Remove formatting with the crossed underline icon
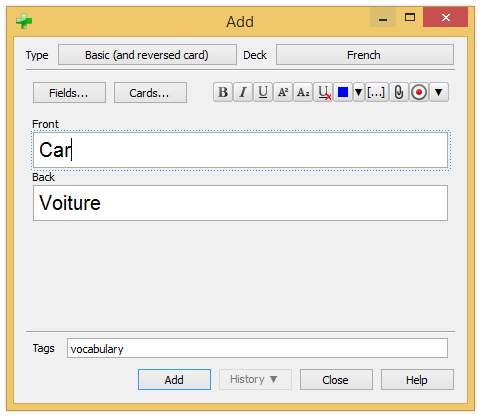Viewport: 488px width, 420px height. [323, 92]
